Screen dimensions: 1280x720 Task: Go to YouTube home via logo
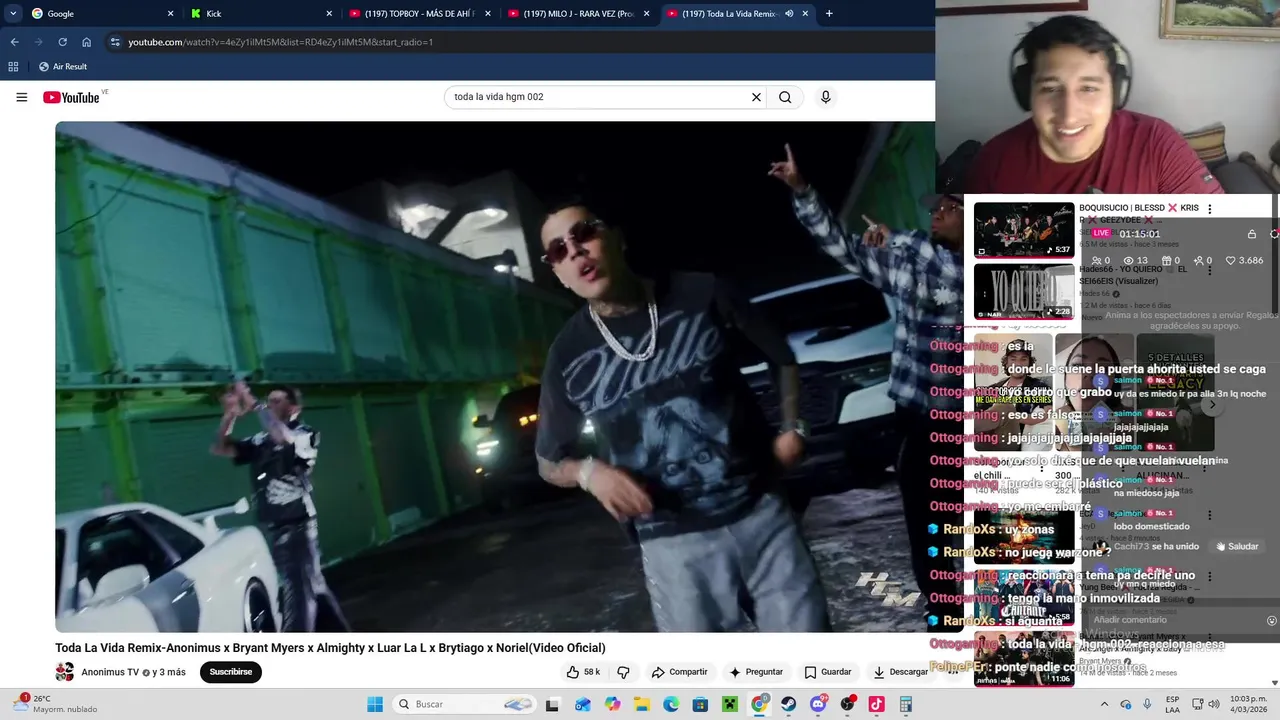pyautogui.click(x=71, y=97)
